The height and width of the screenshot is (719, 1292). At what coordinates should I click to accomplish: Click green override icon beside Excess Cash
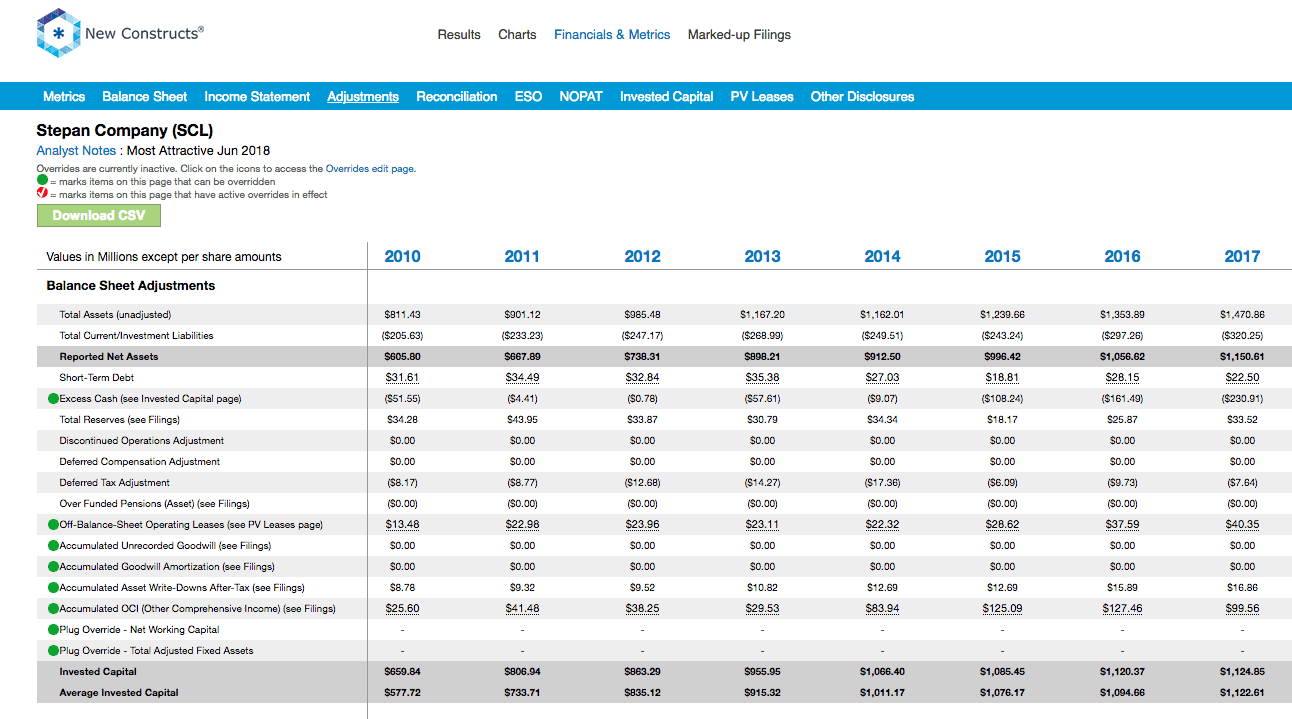(53, 399)
